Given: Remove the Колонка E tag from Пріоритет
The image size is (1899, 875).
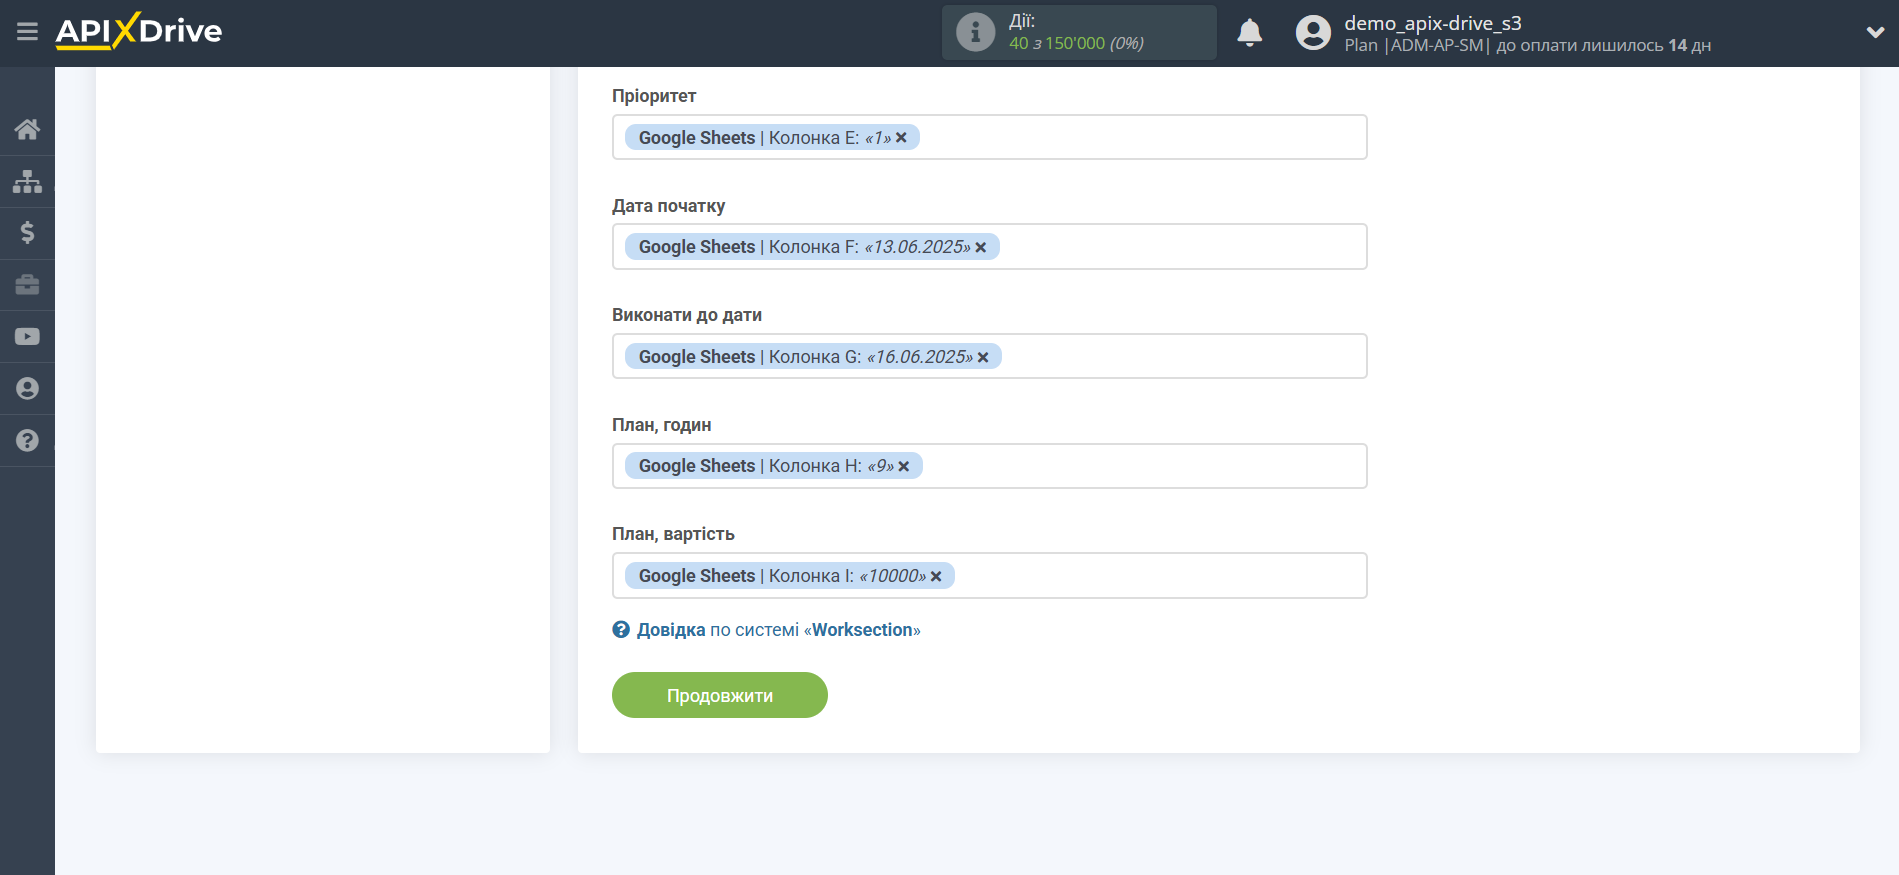Looking at the screenshot, I should coord(901,138).
